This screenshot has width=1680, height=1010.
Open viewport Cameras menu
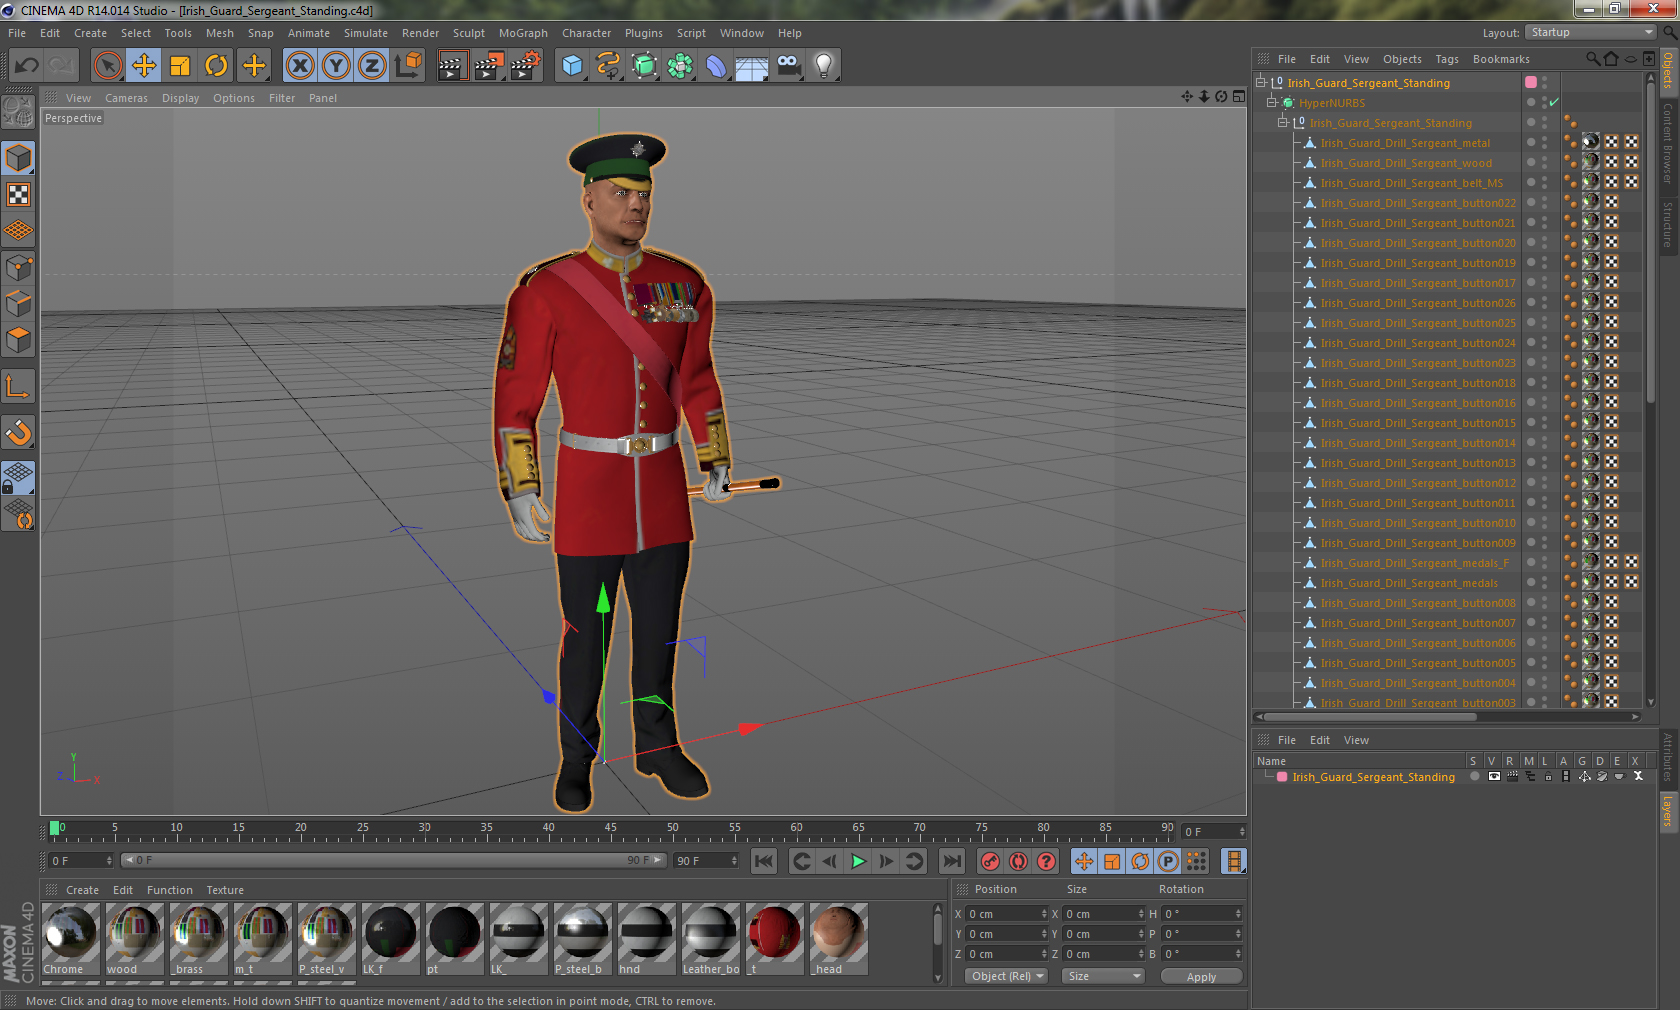pyautogui.click(x=126, y=98)
